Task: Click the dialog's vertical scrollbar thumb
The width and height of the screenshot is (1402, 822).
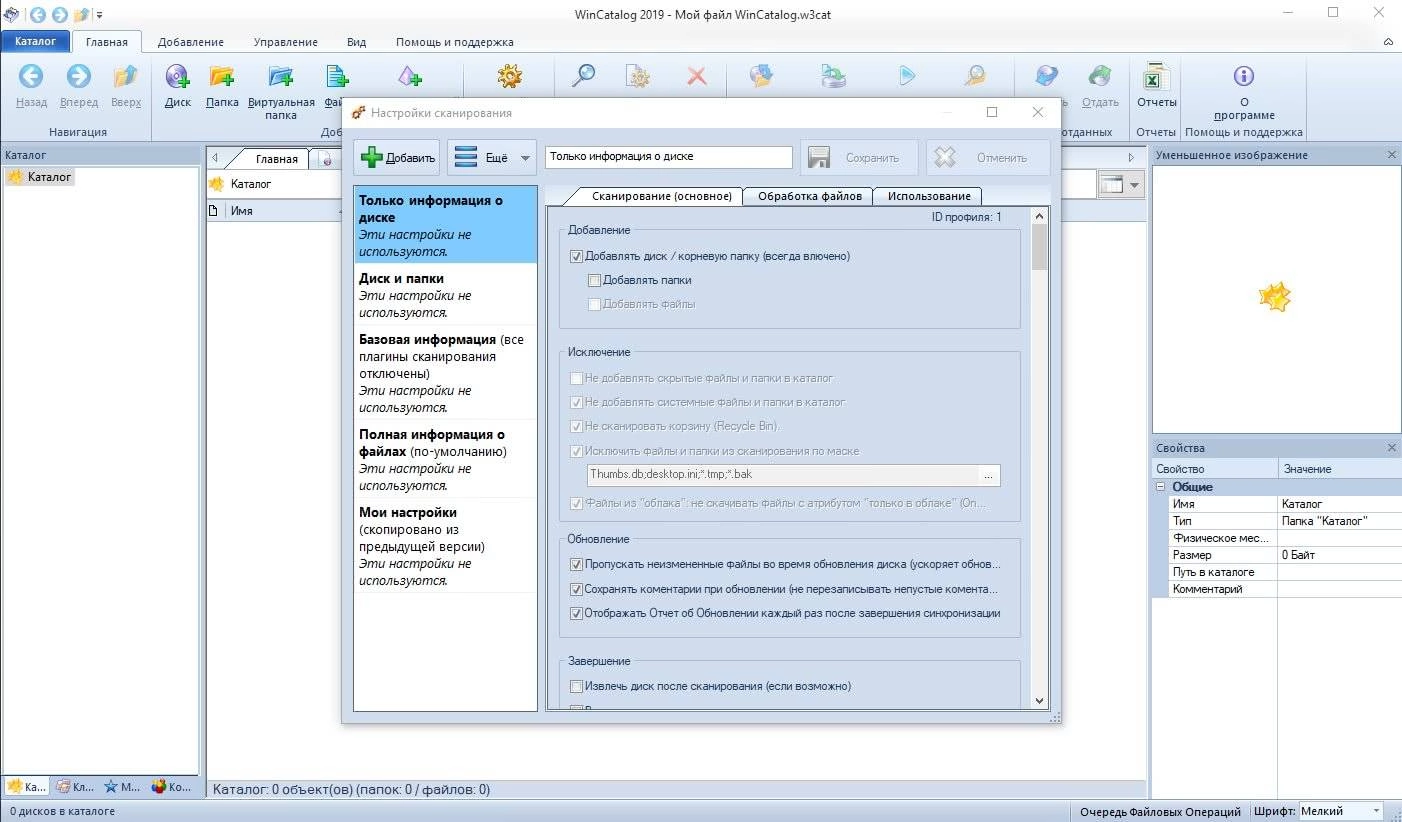Action: [x=1039, y=246]
